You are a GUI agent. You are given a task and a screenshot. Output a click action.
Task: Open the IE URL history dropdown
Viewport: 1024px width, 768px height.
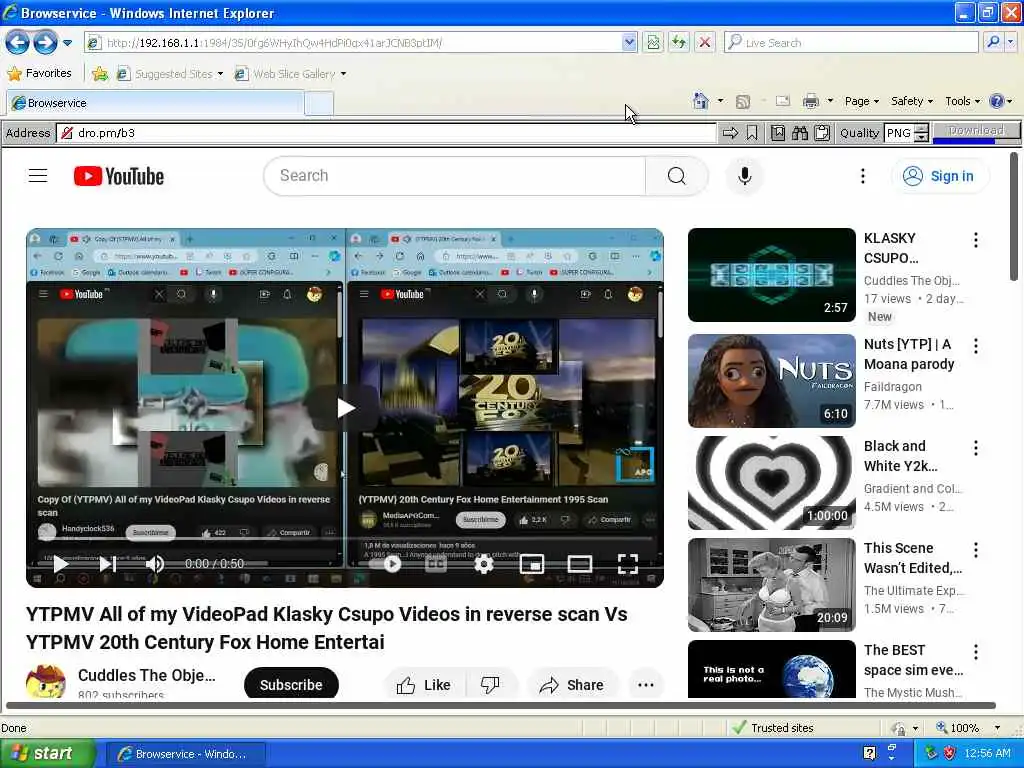click(629, 42)
